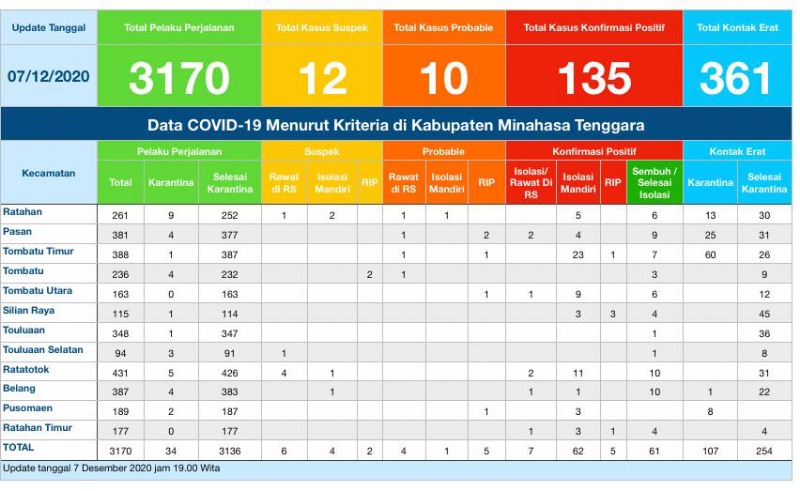Click the "Sembuh / Selesai Isolasi" header
800x491 pixels.
[655, 182]
